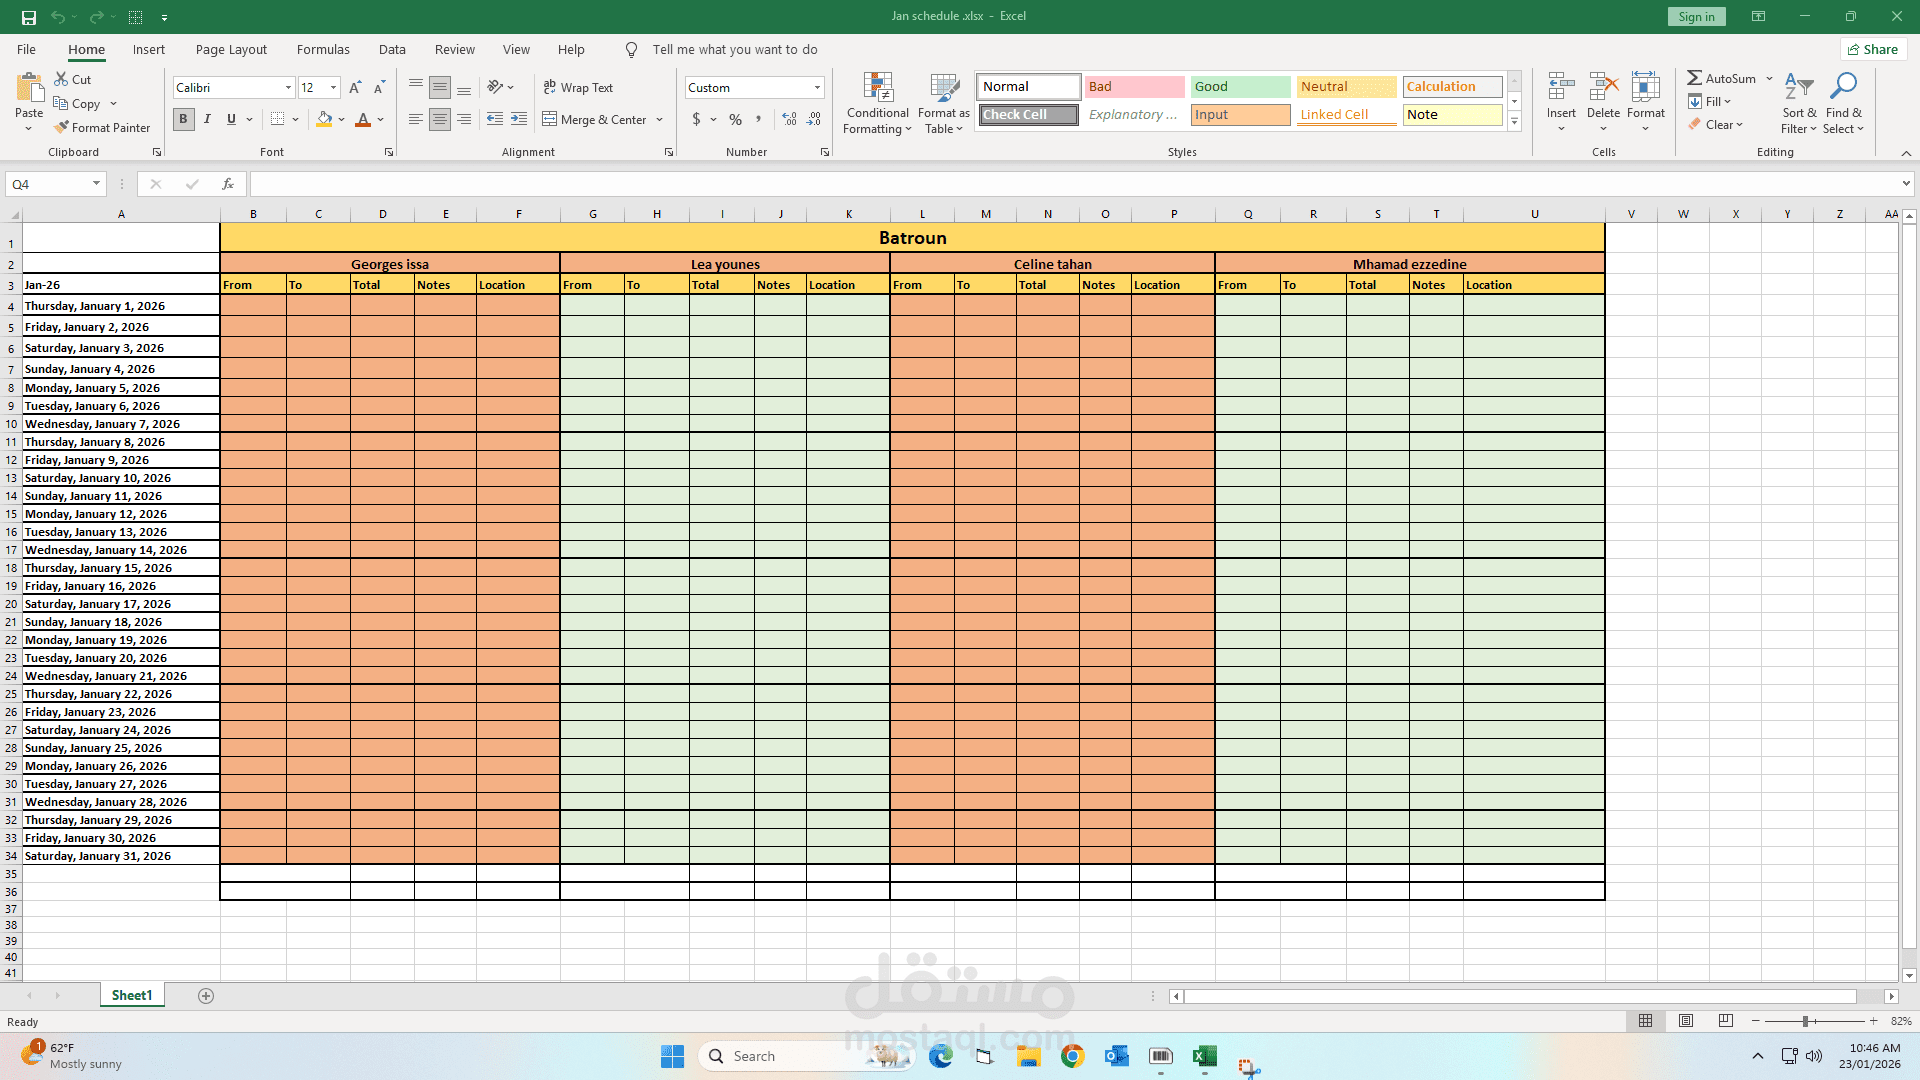This screenshot has height=1080, width=1920.
Task: Open the Custom number format dropdown
Action: 815,87
